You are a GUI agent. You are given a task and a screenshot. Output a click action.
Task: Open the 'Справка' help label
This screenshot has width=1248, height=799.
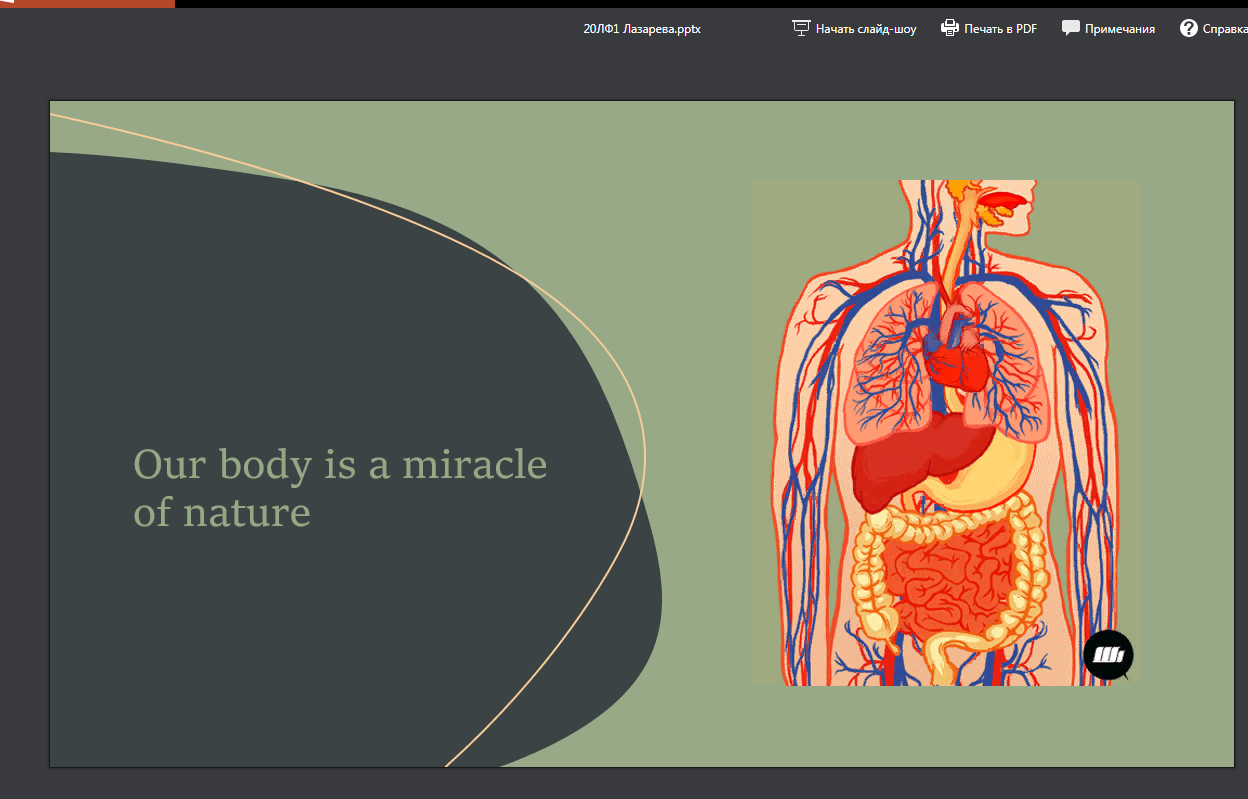click(1225, 29)
